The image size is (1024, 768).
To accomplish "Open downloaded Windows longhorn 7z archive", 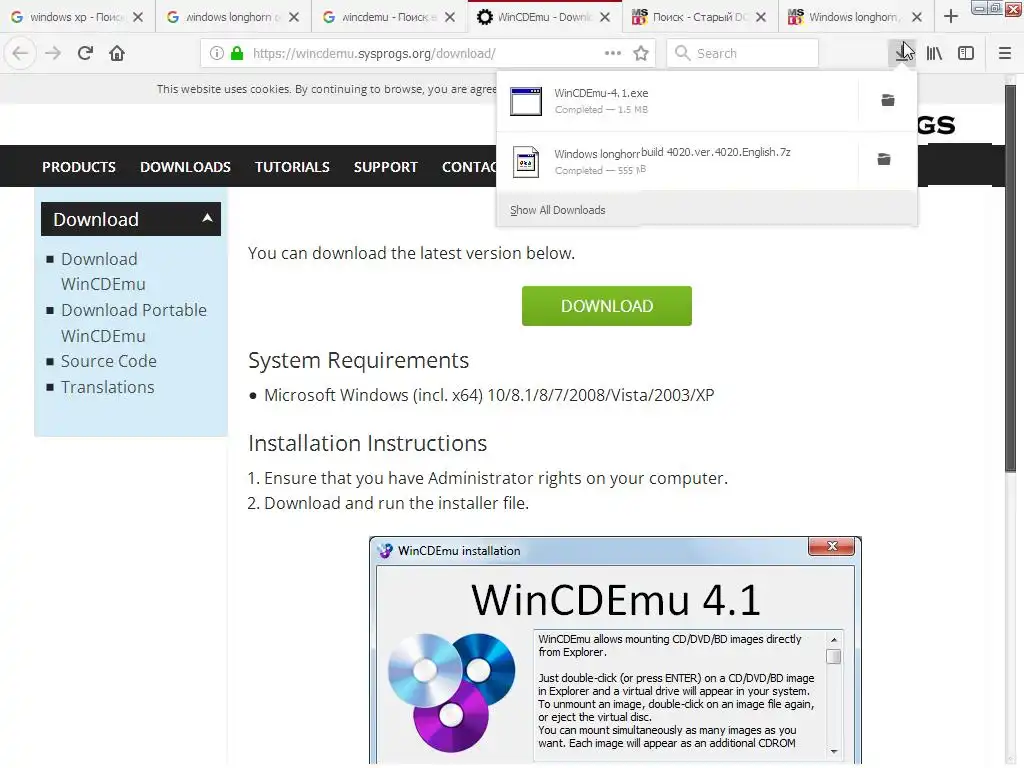I will click(x=677, y=161).
